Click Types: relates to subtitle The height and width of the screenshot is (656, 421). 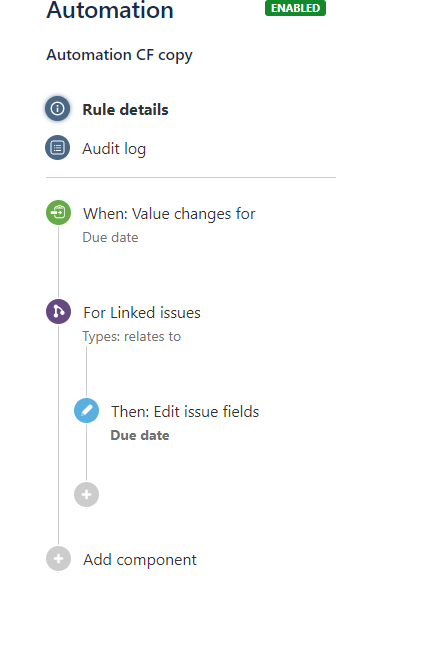tap(131, 336)
